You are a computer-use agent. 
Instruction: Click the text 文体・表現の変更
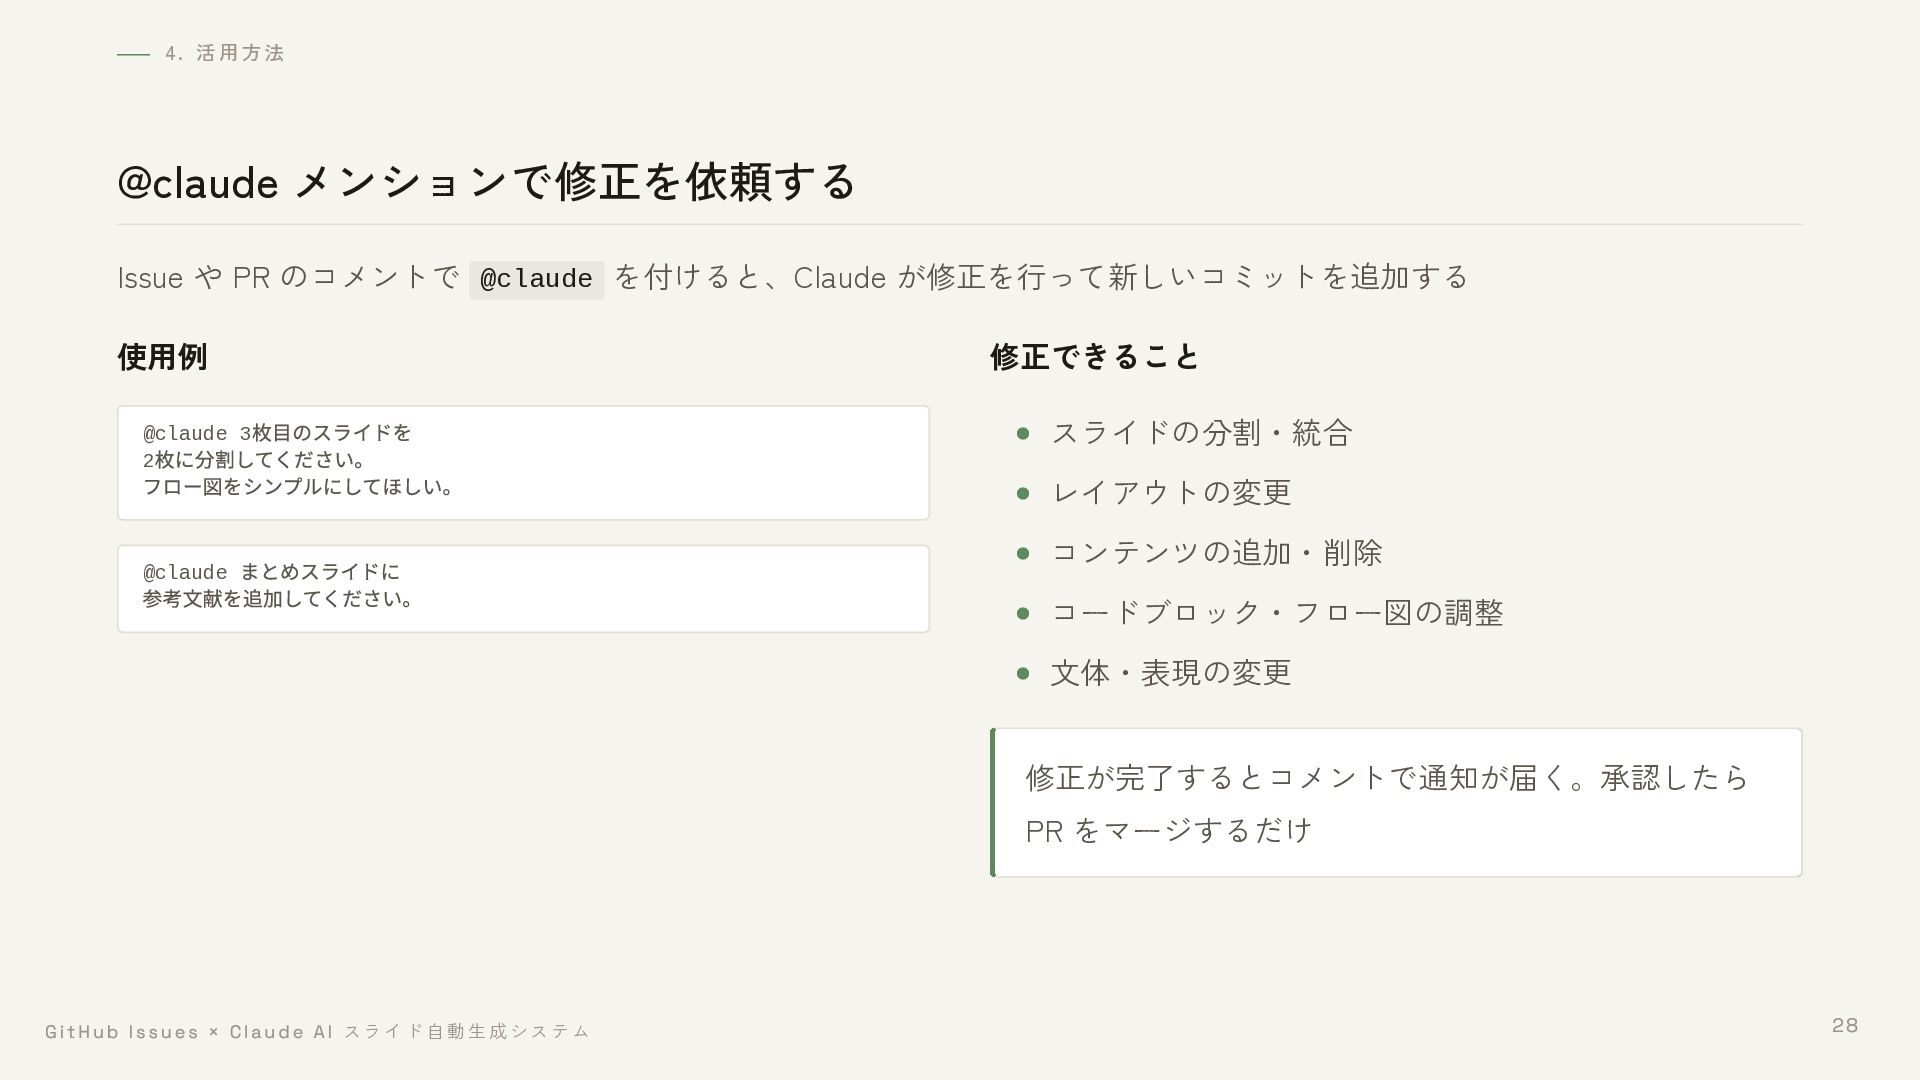pos(1172,673)
